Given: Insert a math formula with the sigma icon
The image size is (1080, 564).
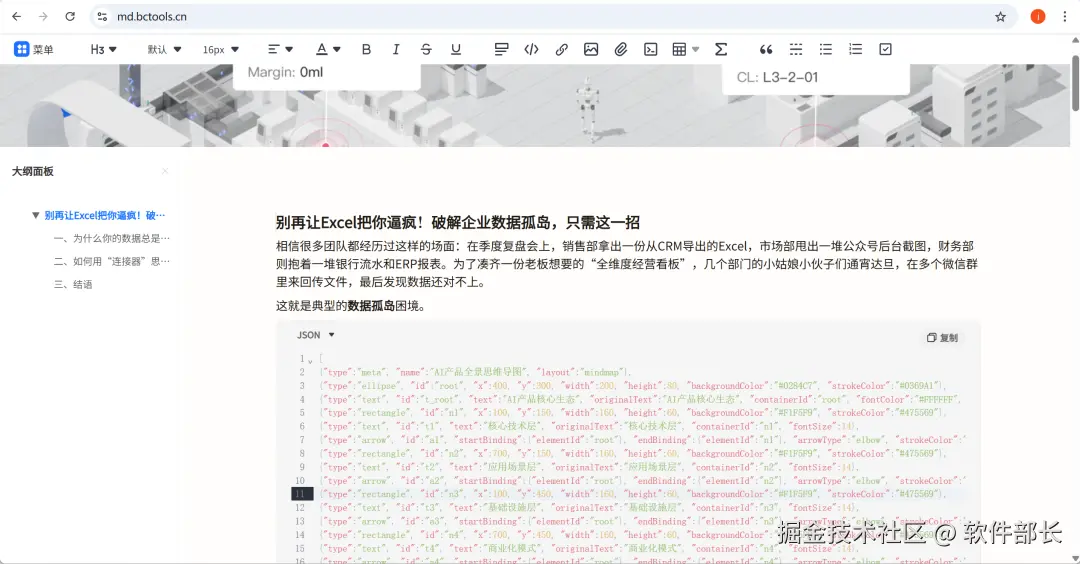Looking at the screenshot, I should tap(720, 49).
